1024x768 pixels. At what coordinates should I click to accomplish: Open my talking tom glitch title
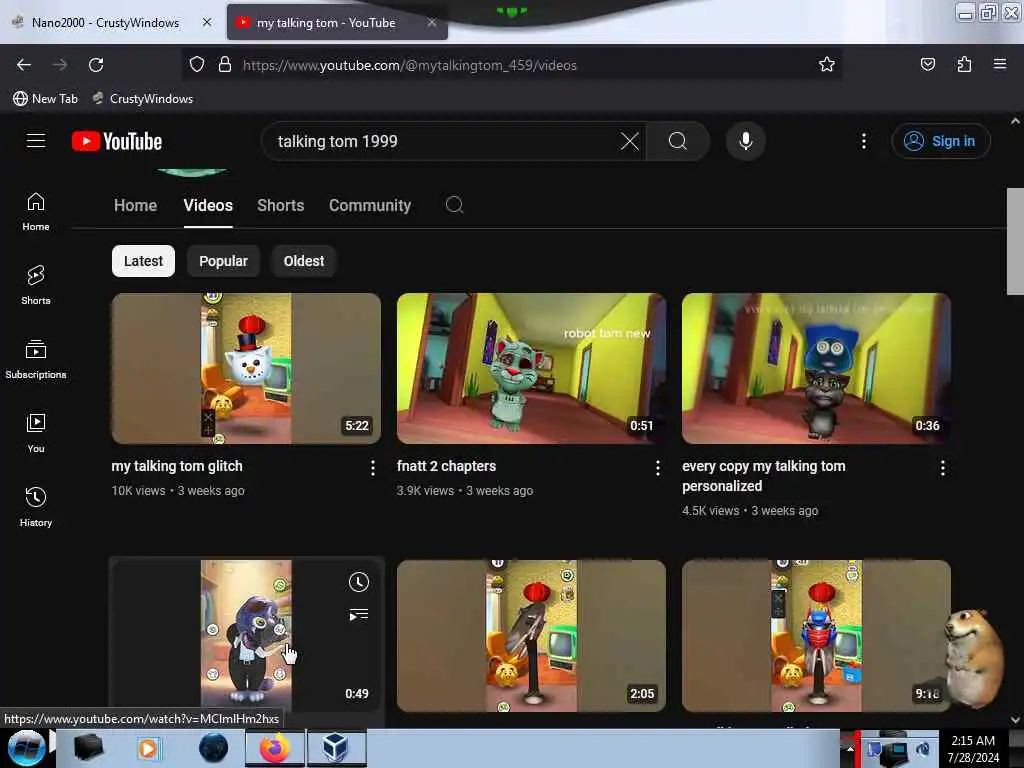coord(177,466)
